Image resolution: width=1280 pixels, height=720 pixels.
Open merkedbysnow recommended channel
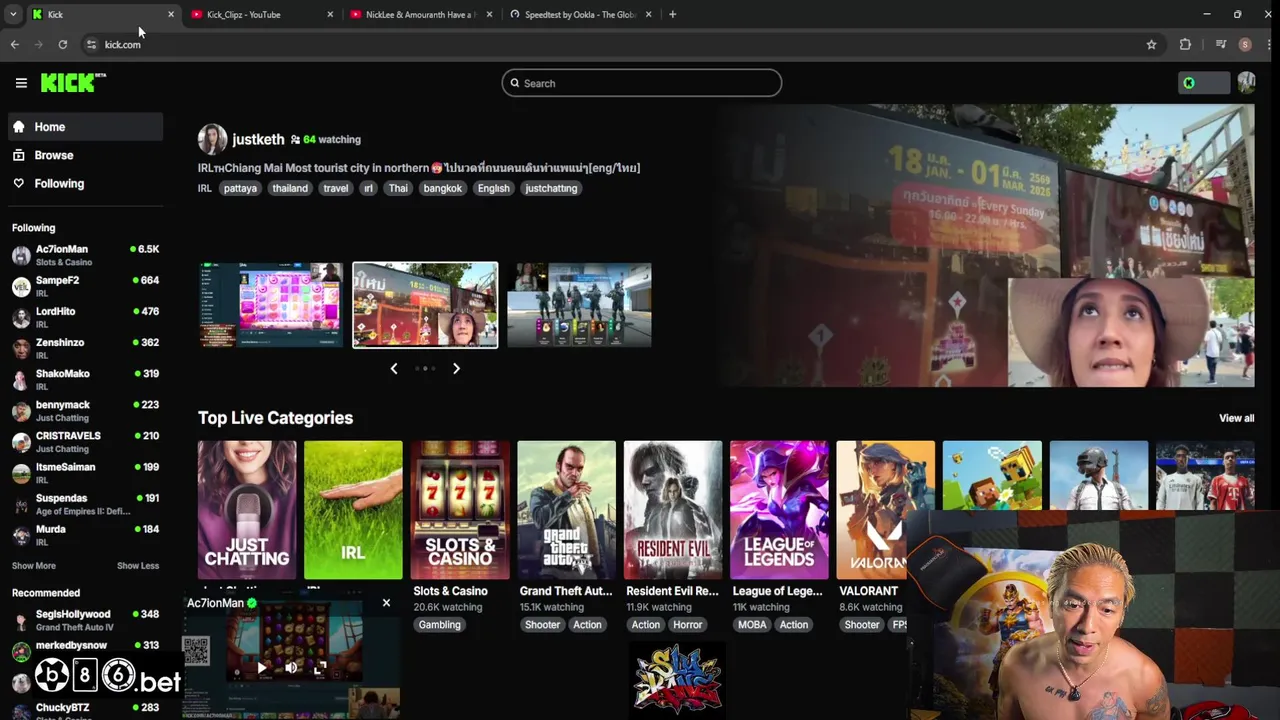coord(85,651)
